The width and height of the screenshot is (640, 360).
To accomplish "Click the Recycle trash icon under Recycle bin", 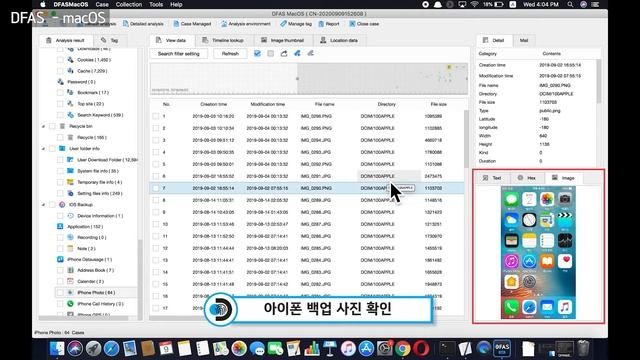I will (x=71, y=138).
